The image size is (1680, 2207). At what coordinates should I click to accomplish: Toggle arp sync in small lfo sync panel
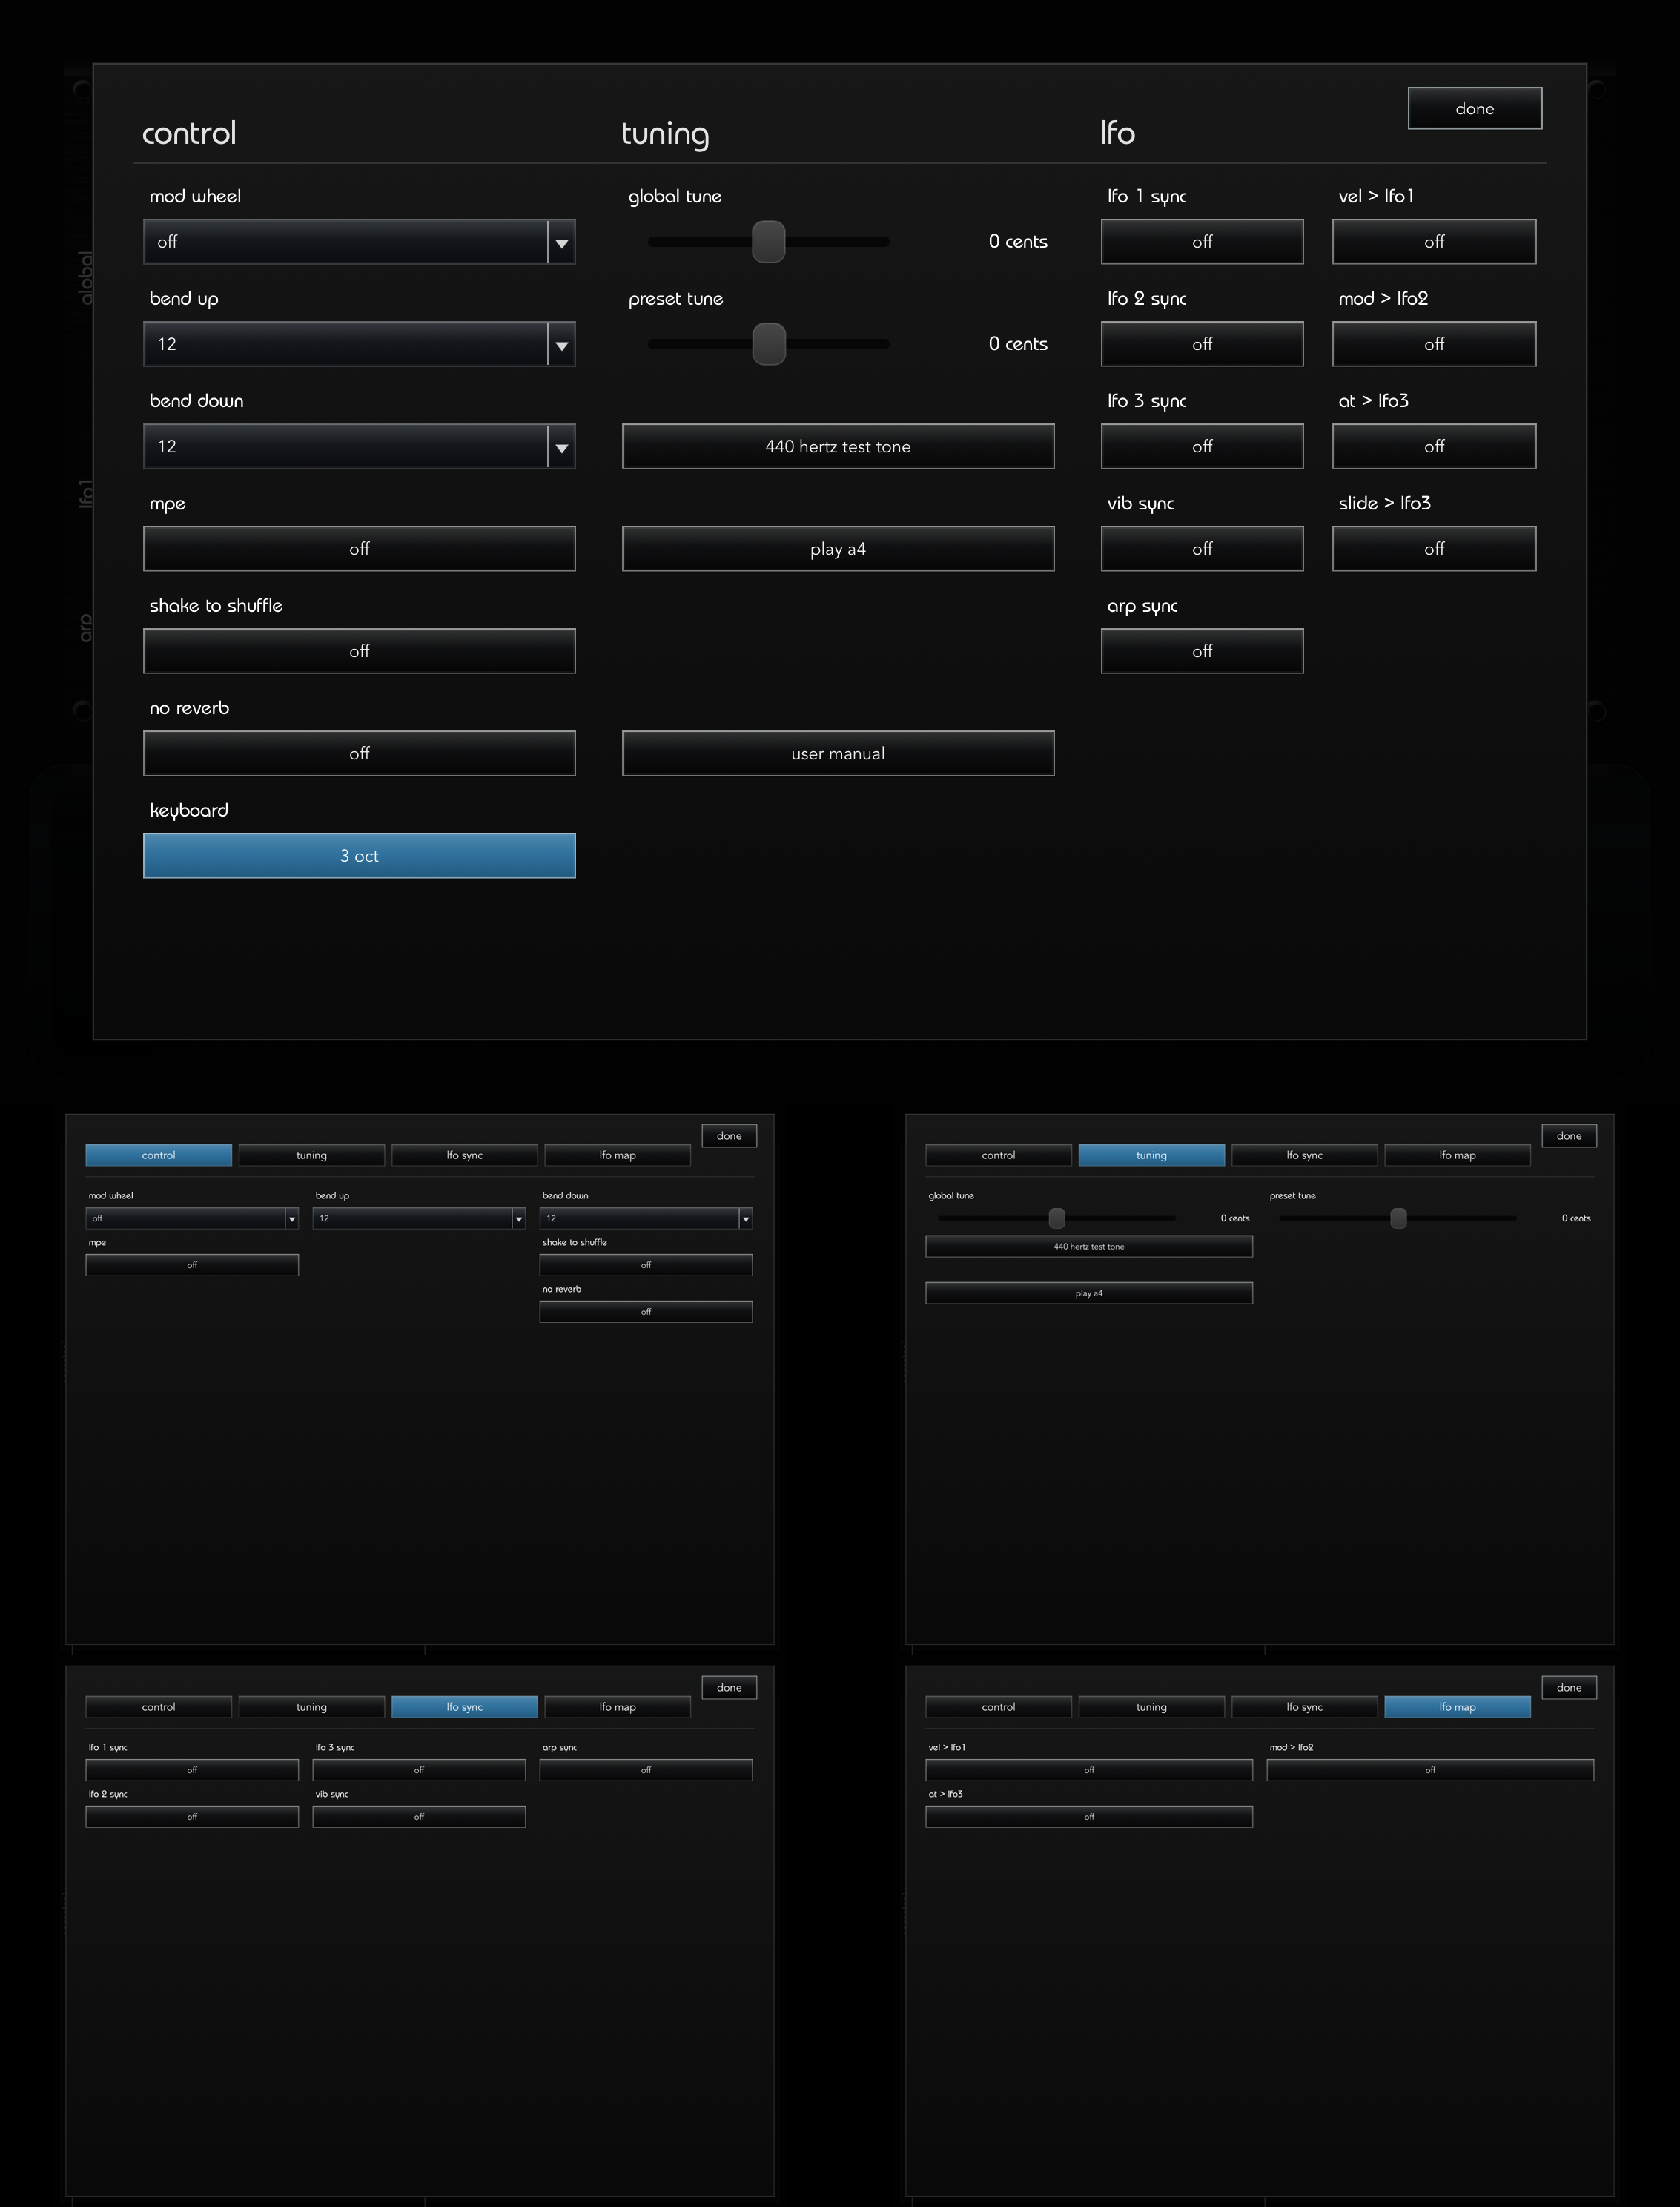(646, 1770)
